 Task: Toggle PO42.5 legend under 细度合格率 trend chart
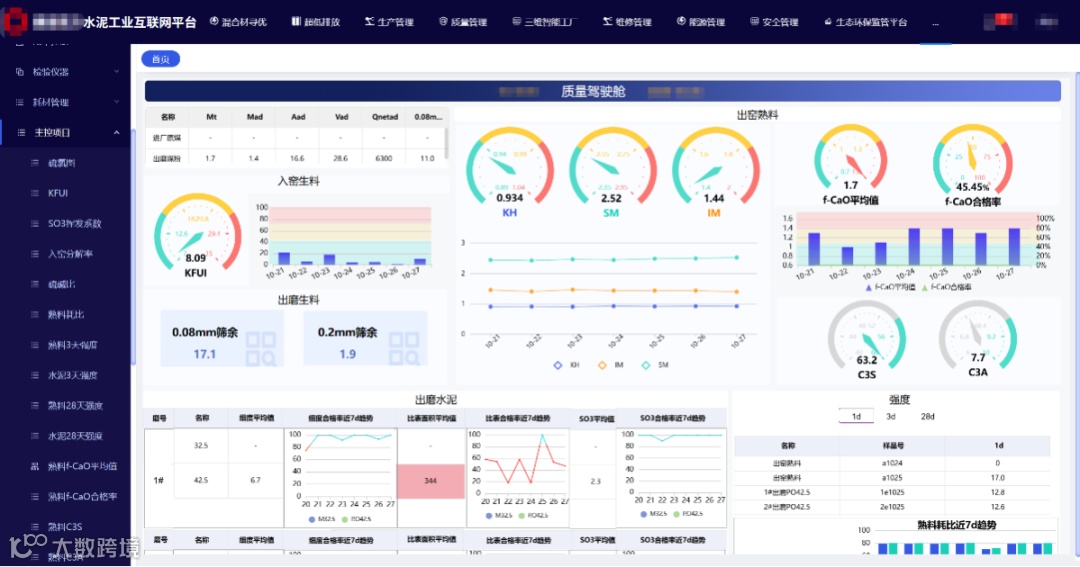click(358, 519)
